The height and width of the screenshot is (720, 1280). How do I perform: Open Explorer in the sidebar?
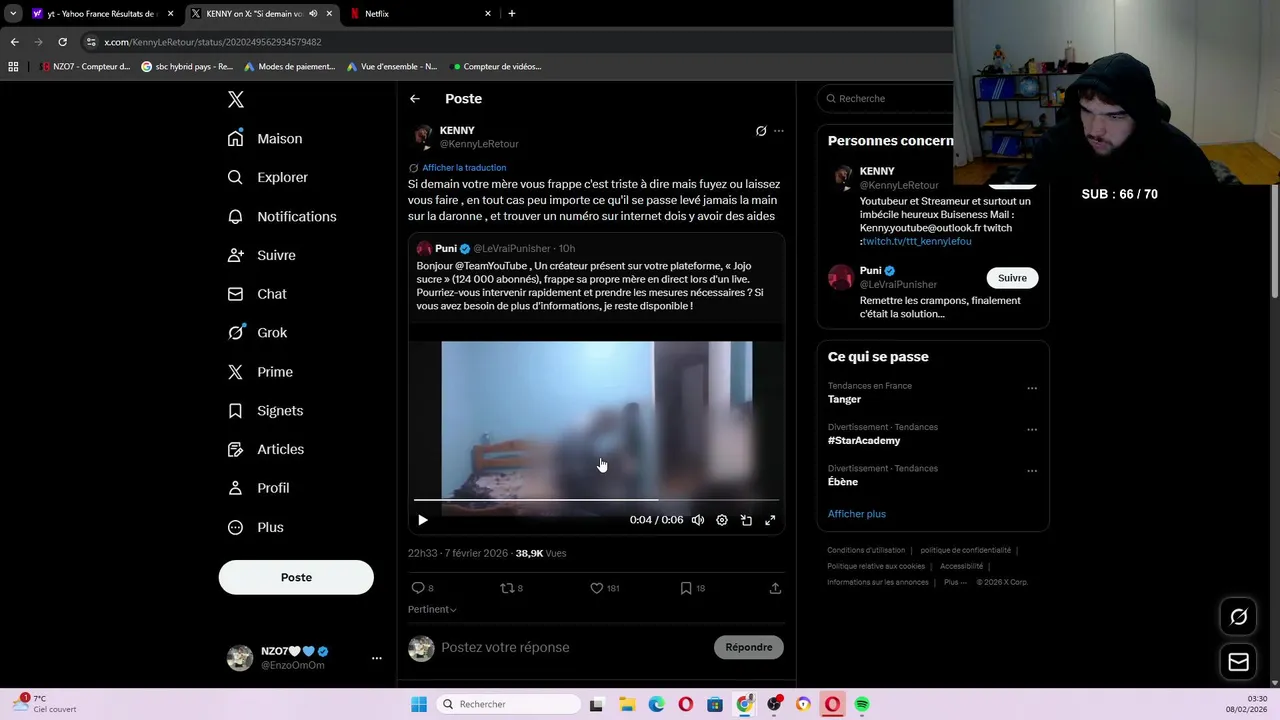coord(268,177)
